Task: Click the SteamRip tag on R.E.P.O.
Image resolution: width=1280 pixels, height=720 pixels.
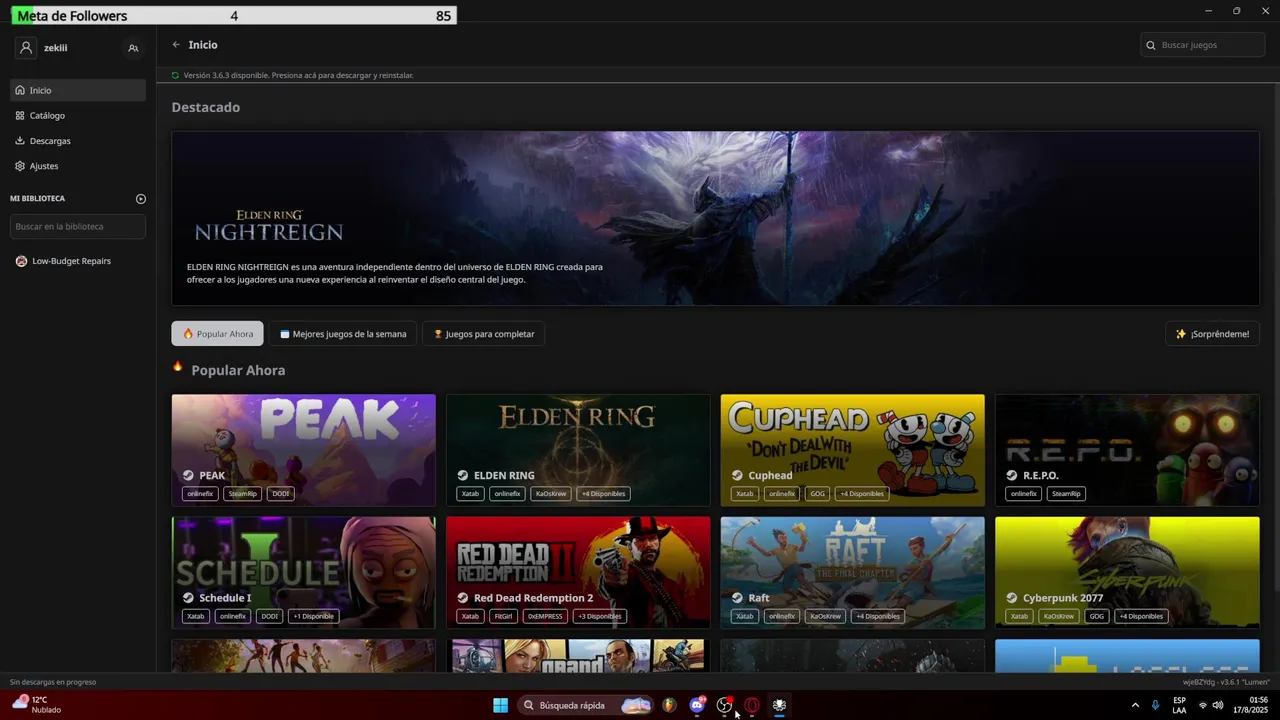Action: pyautogui.click(x=1066, y=494)
